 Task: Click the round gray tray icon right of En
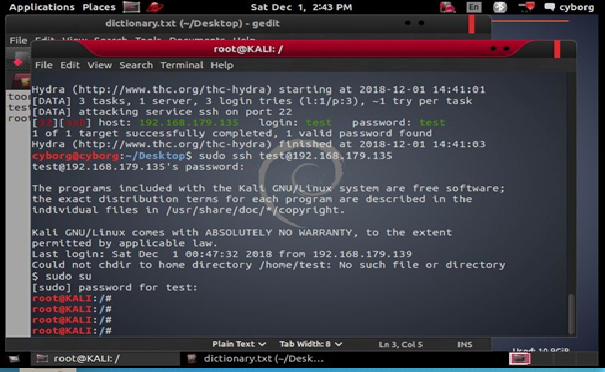[x=500, y=7]
